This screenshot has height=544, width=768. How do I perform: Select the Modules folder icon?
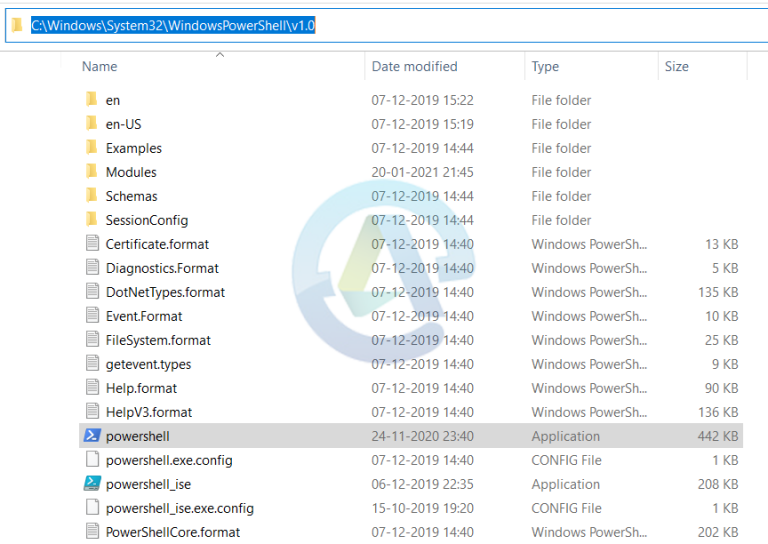(92, 171)
